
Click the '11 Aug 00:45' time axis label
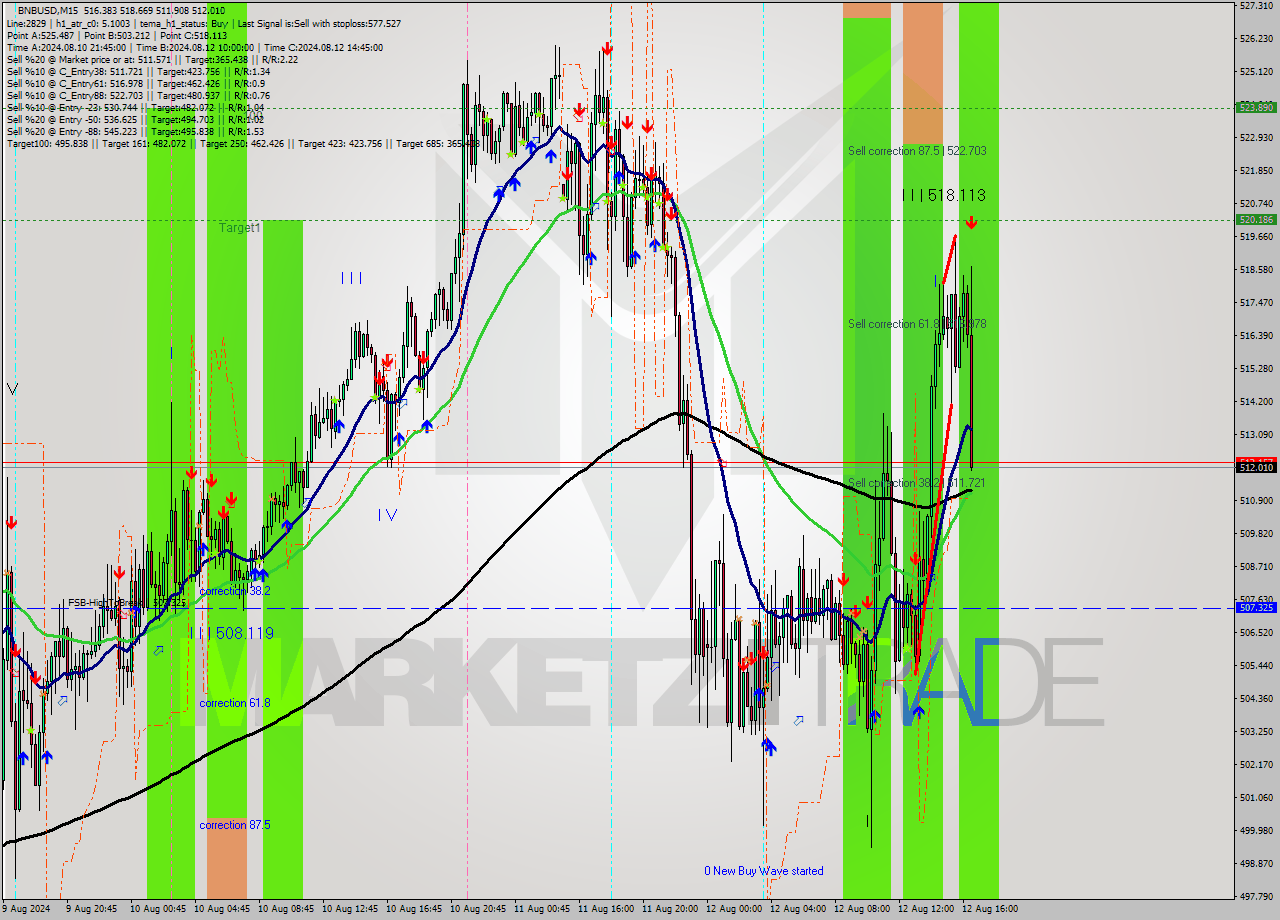[x=542, y=909]
